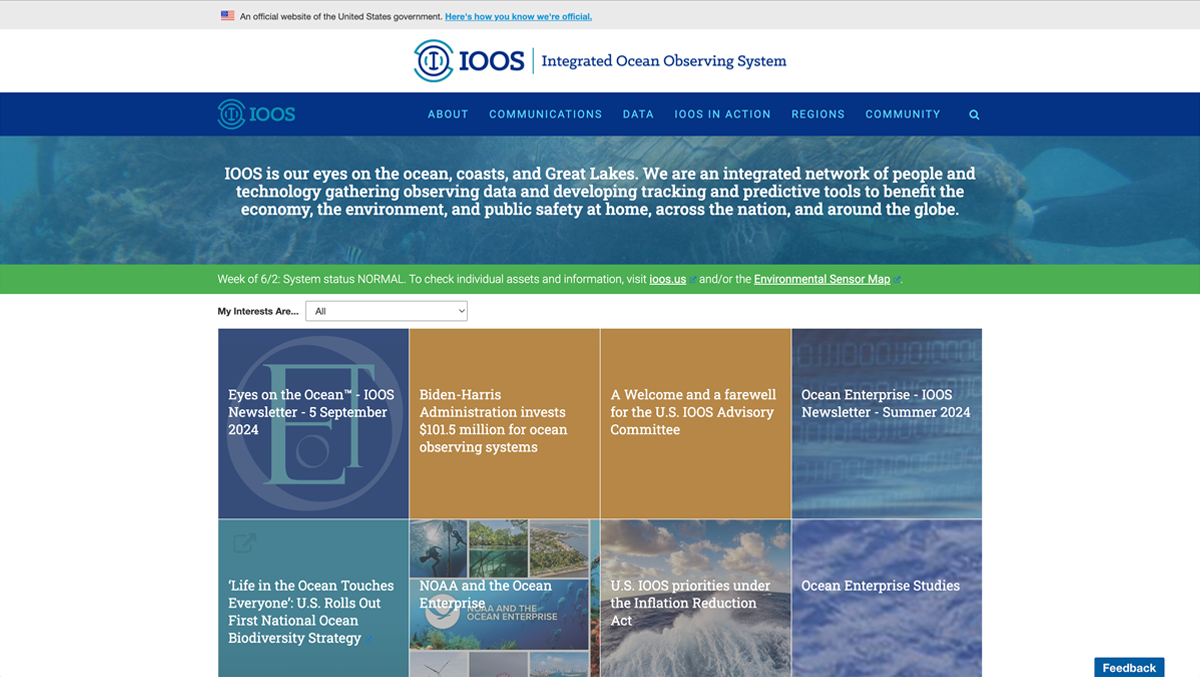Open Ocean Enterprise Newsletter Summer 2024 tile

[x=886, y=423]
